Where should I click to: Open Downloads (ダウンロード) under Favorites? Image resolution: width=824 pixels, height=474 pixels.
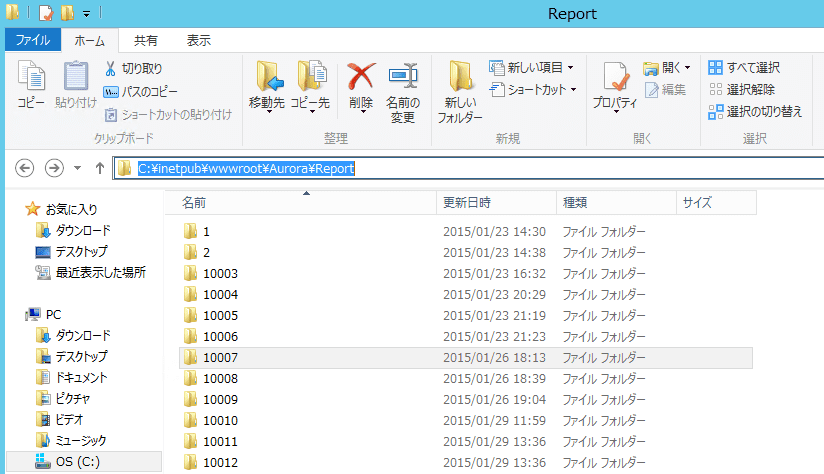[x=73, y=230]
